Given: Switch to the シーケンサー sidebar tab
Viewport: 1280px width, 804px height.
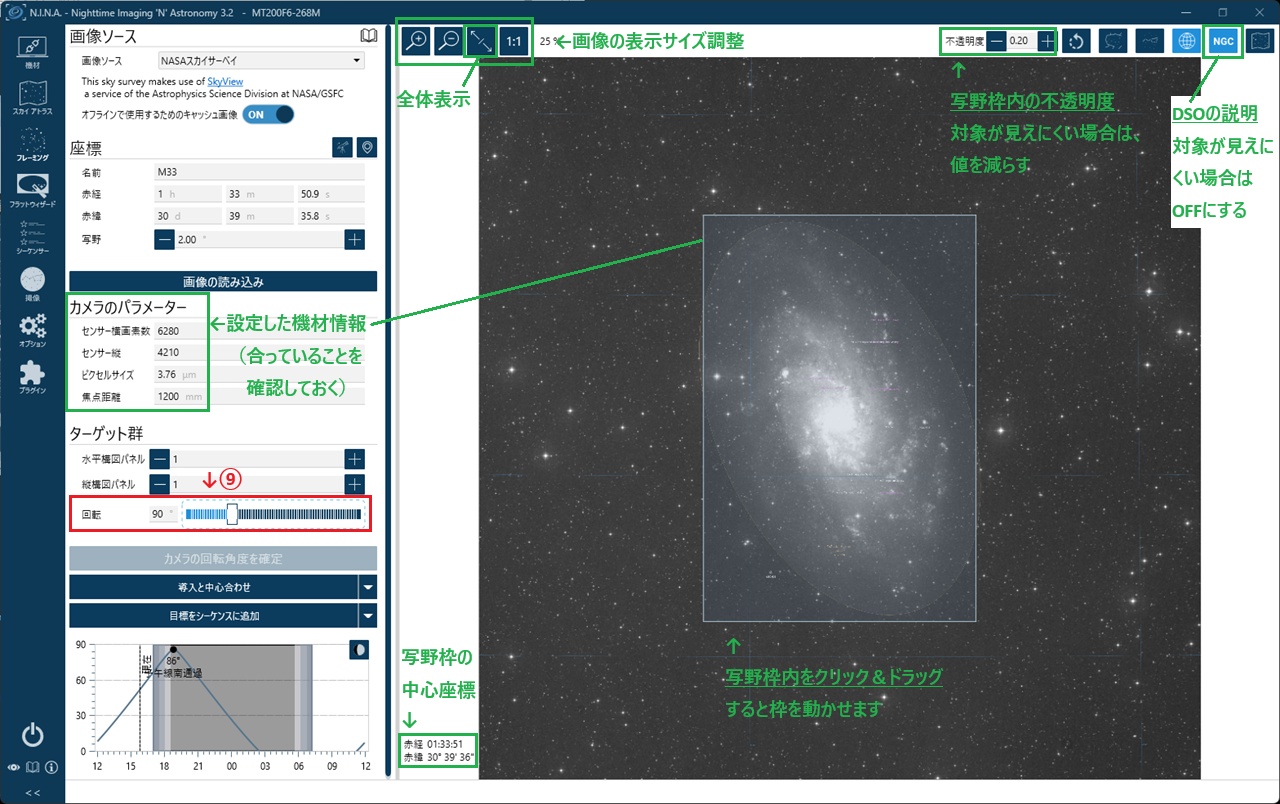Looking at the screenshot, I should click(32, 238).
